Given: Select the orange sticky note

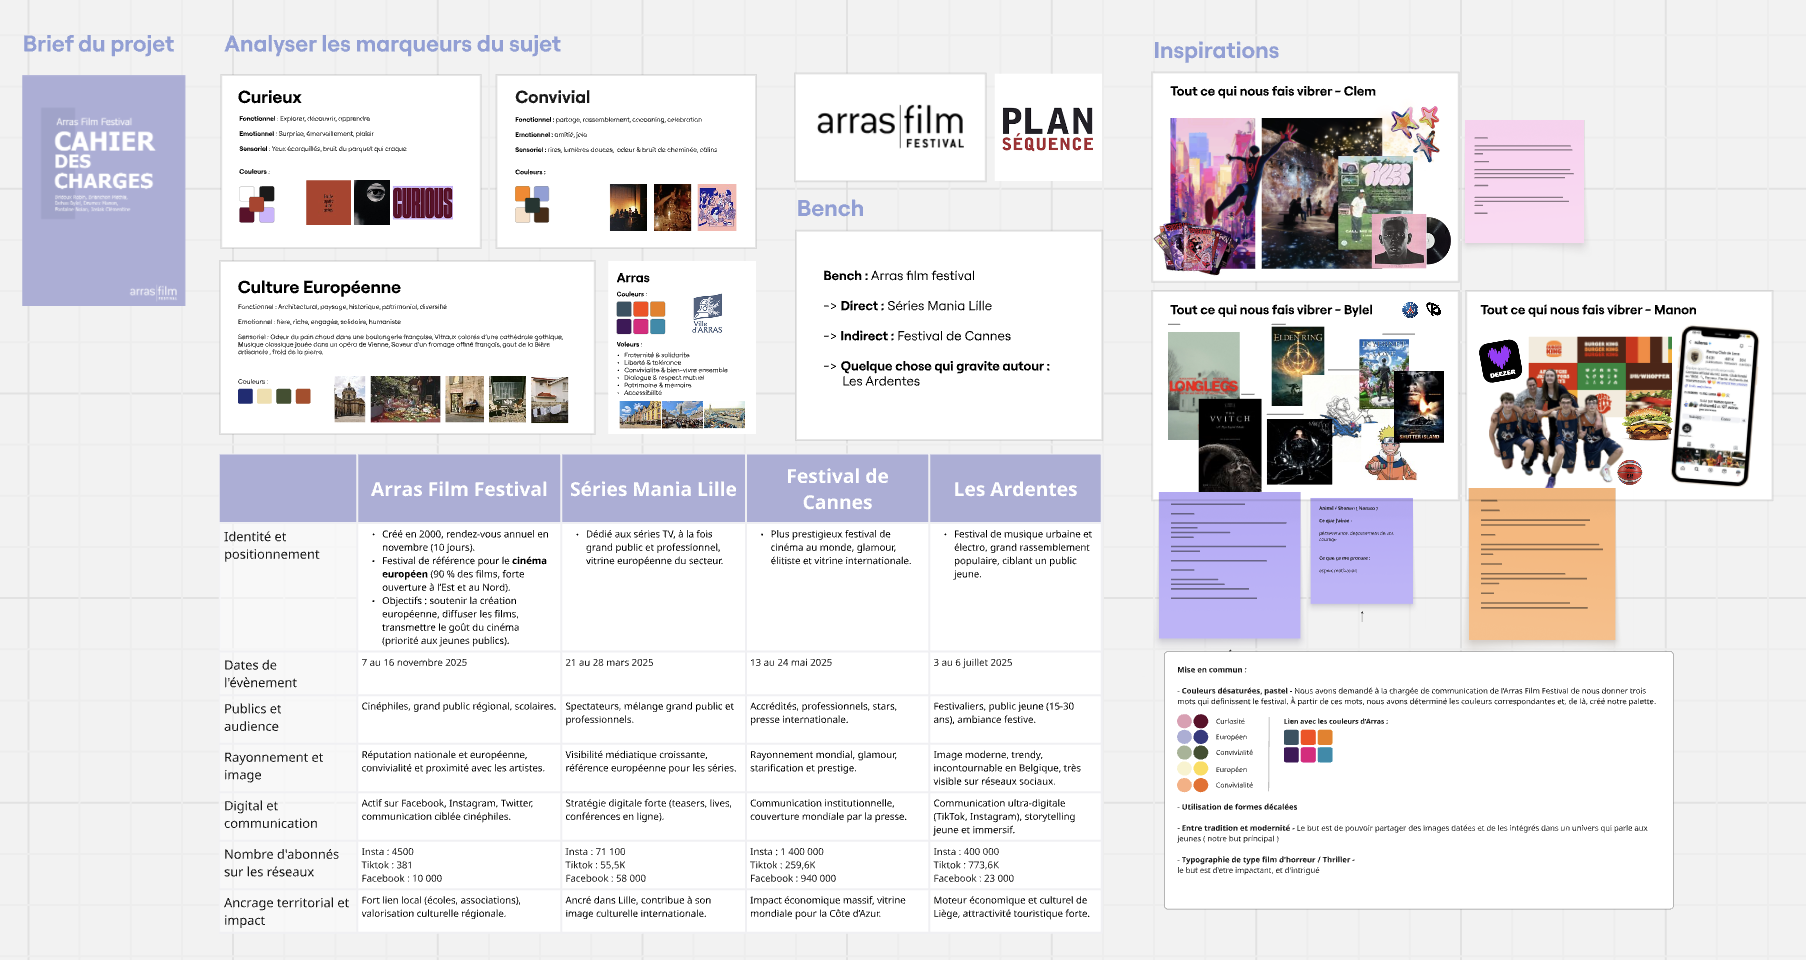Looking at the screenshot, I should (1542, 564).
